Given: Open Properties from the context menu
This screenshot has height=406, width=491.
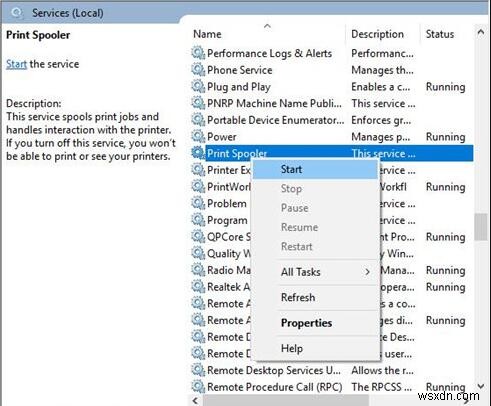Looking at the screenshot, I should tap(315, 323).
